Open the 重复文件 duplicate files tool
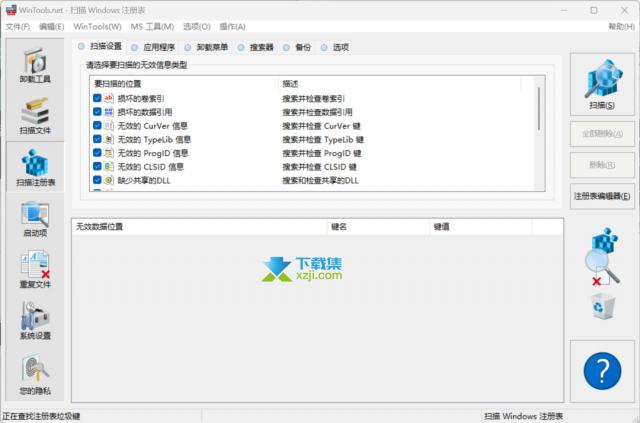The height and width of the screenshot is (423, 640). (35, 270)
